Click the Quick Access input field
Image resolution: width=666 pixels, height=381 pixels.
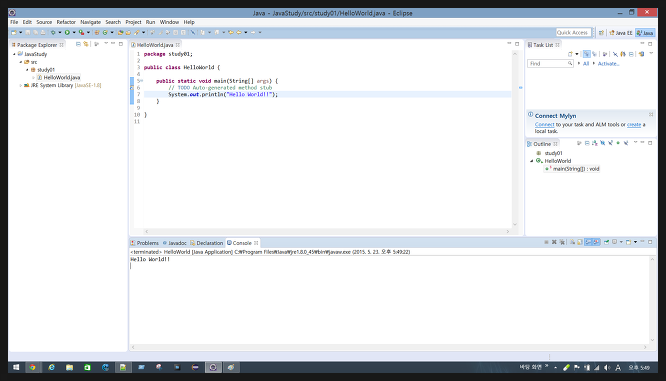coord(573,33)
